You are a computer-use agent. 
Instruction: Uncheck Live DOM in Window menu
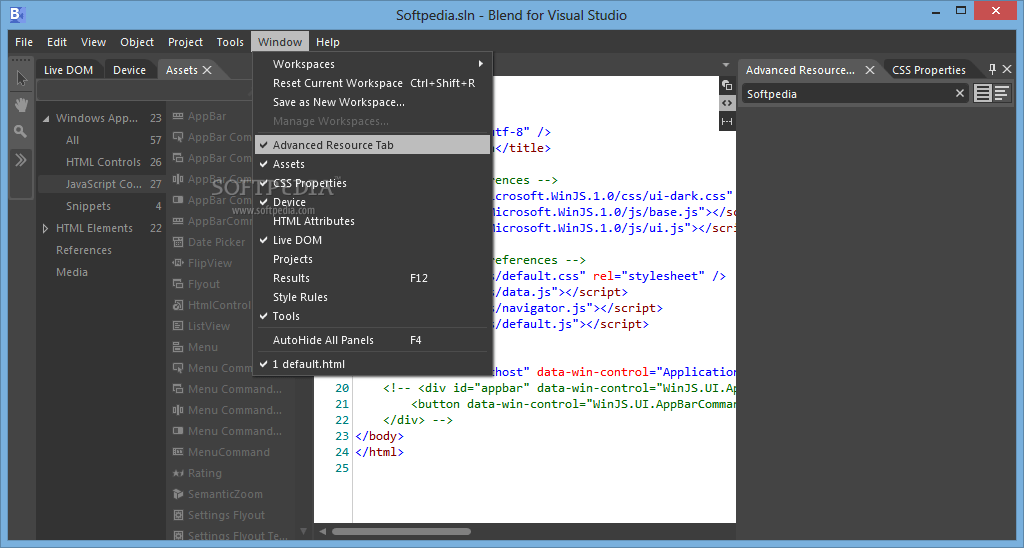pos(372,240)
